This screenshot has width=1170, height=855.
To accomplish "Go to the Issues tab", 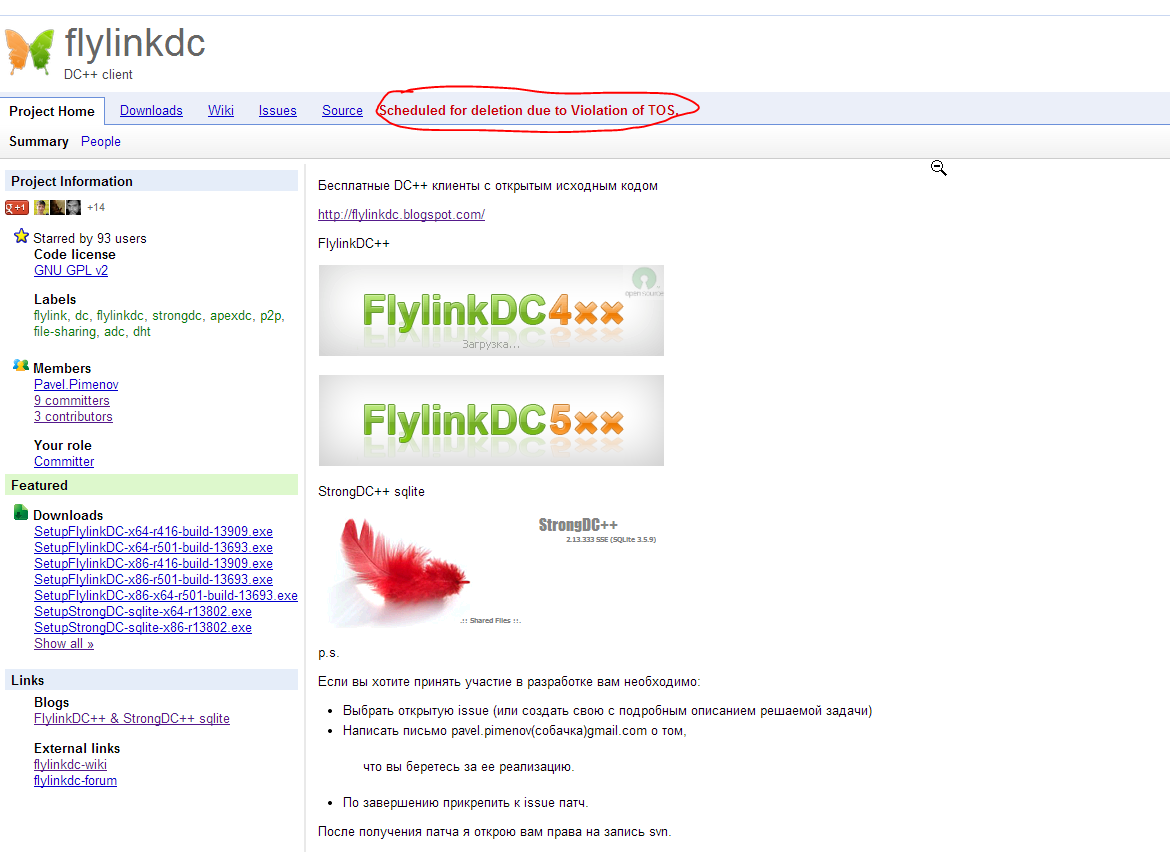I will tap(278, 110).
